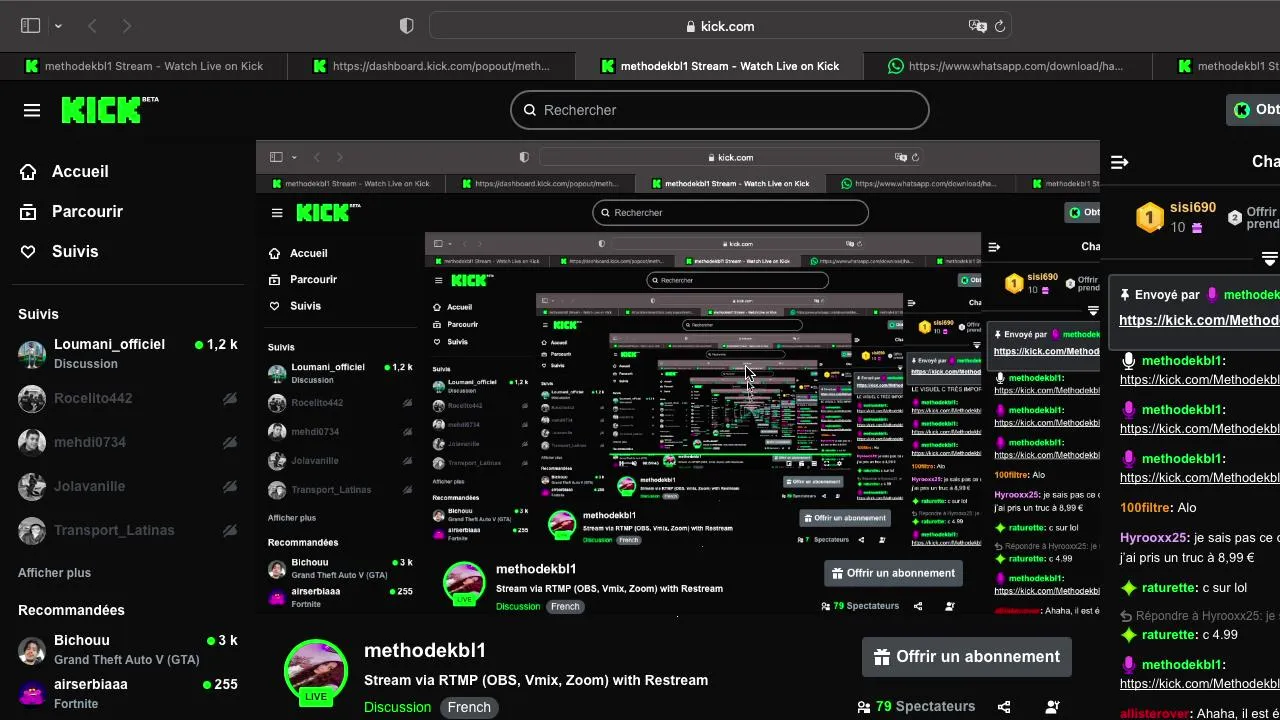This screenshot has width=1280, height=720.
Task: Open the hamburger menu beside the large Kick logo
Action: [x=32, y=110]
